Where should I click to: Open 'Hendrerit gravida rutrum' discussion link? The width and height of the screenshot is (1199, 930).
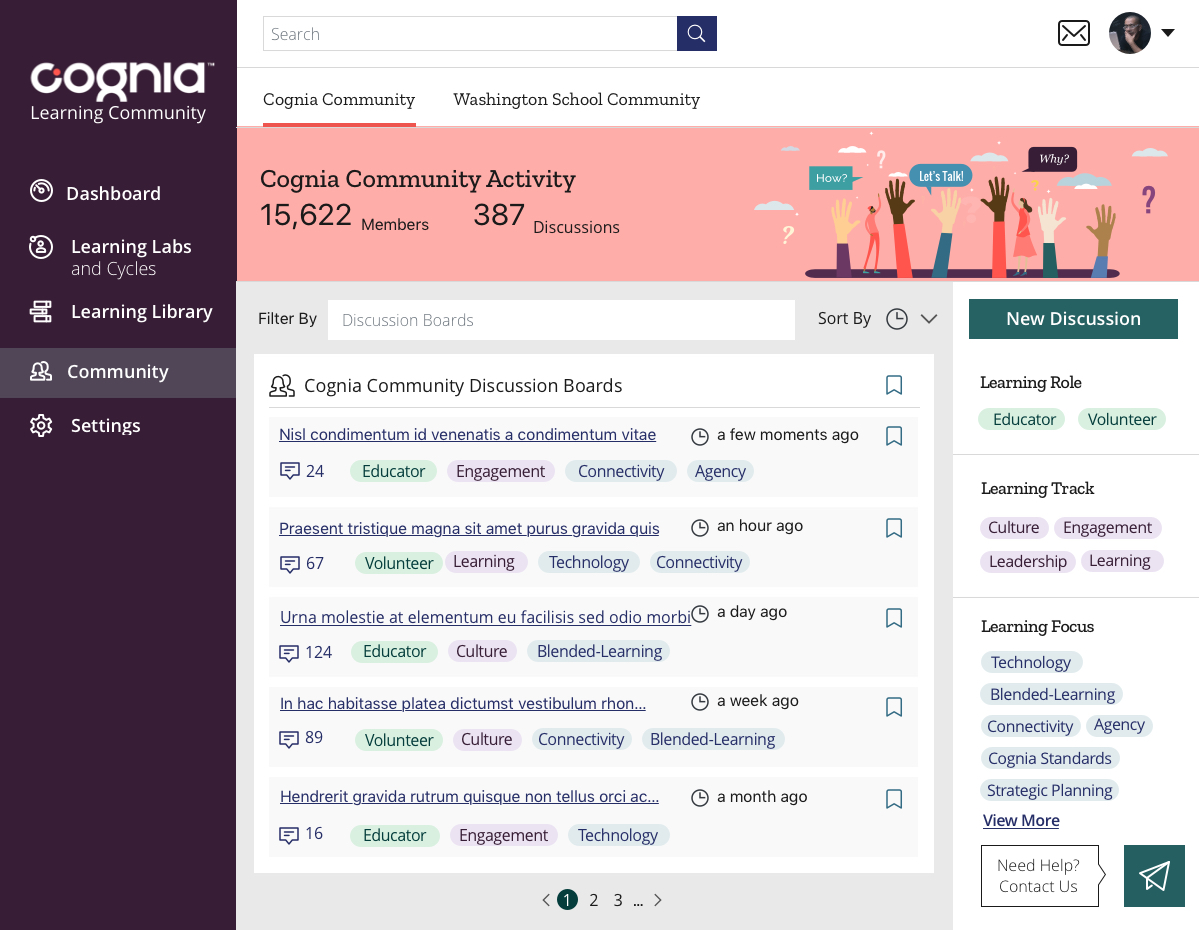tap(470, 796)
